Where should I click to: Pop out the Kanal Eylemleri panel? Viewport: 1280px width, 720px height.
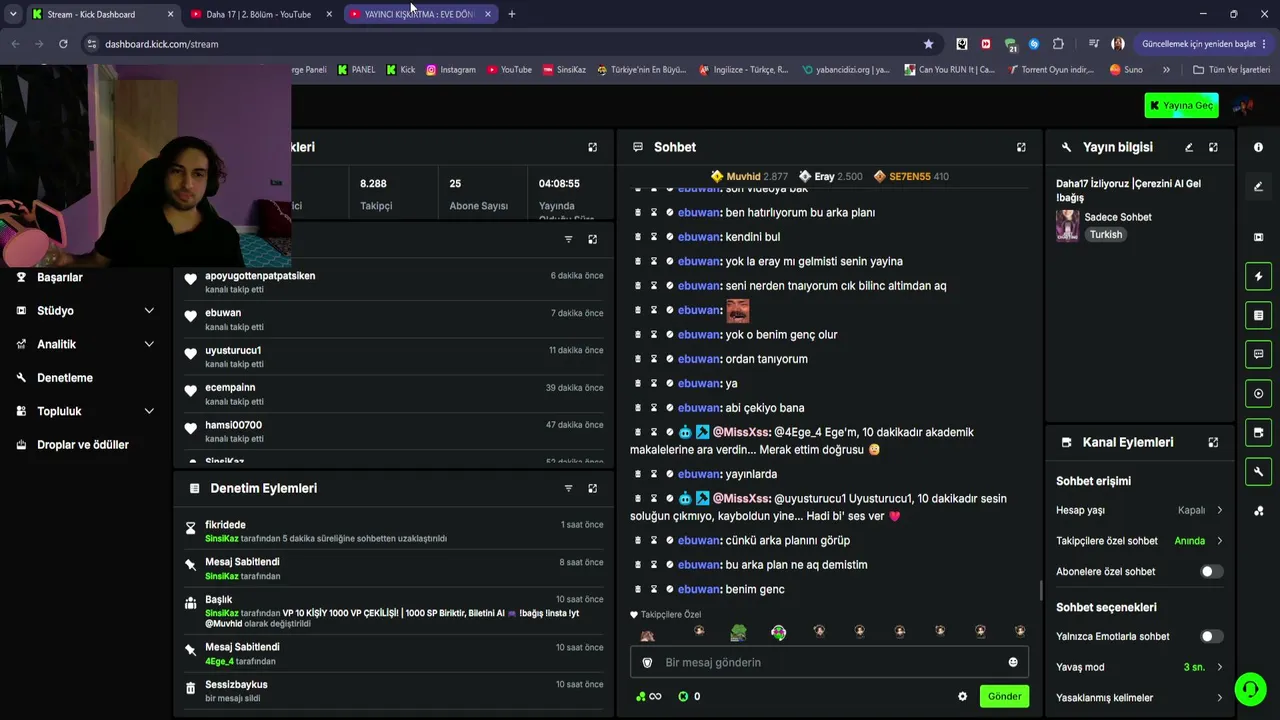(x=1213, y=442)
